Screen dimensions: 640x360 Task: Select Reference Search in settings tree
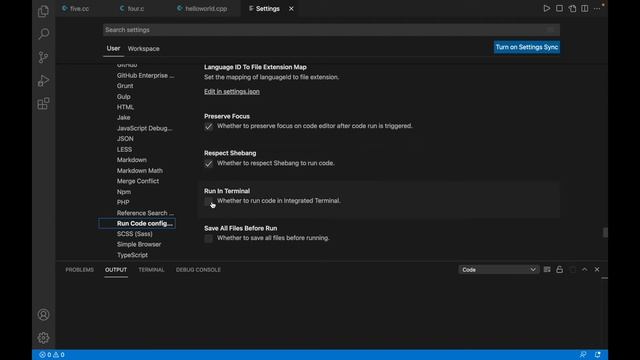coord(145,213)
